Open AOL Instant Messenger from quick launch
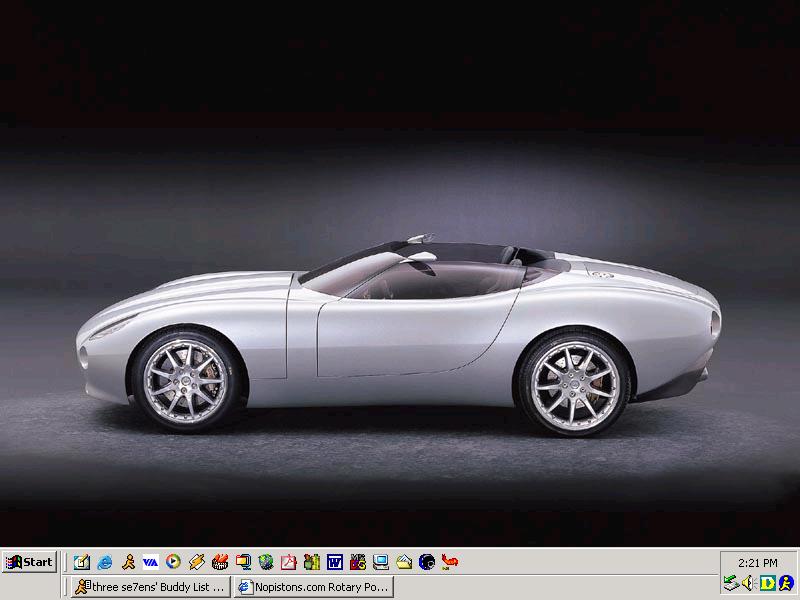This screenshot has height=600, width=800. tap(128, 562)
